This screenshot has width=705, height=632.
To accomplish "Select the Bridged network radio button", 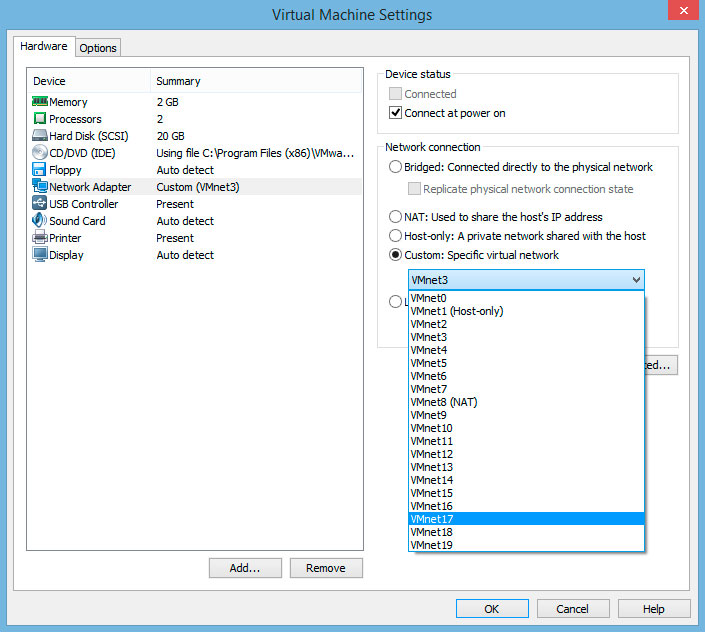I will [396, 167].
